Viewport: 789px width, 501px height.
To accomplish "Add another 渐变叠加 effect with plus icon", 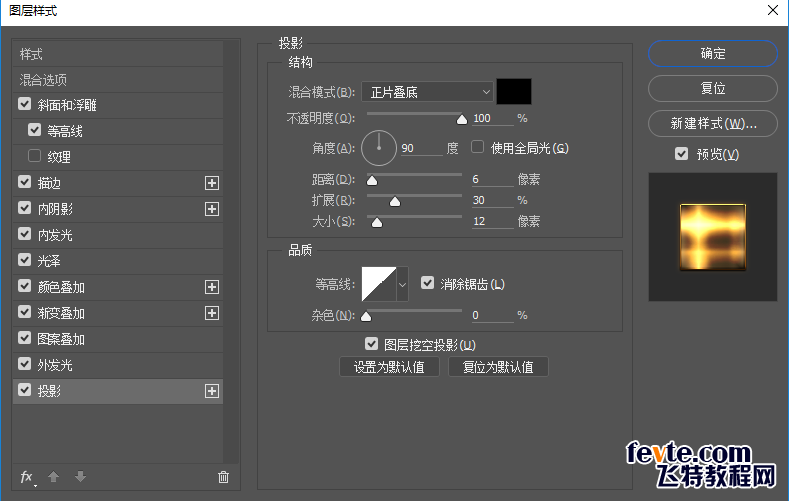I will click(212, 313).
